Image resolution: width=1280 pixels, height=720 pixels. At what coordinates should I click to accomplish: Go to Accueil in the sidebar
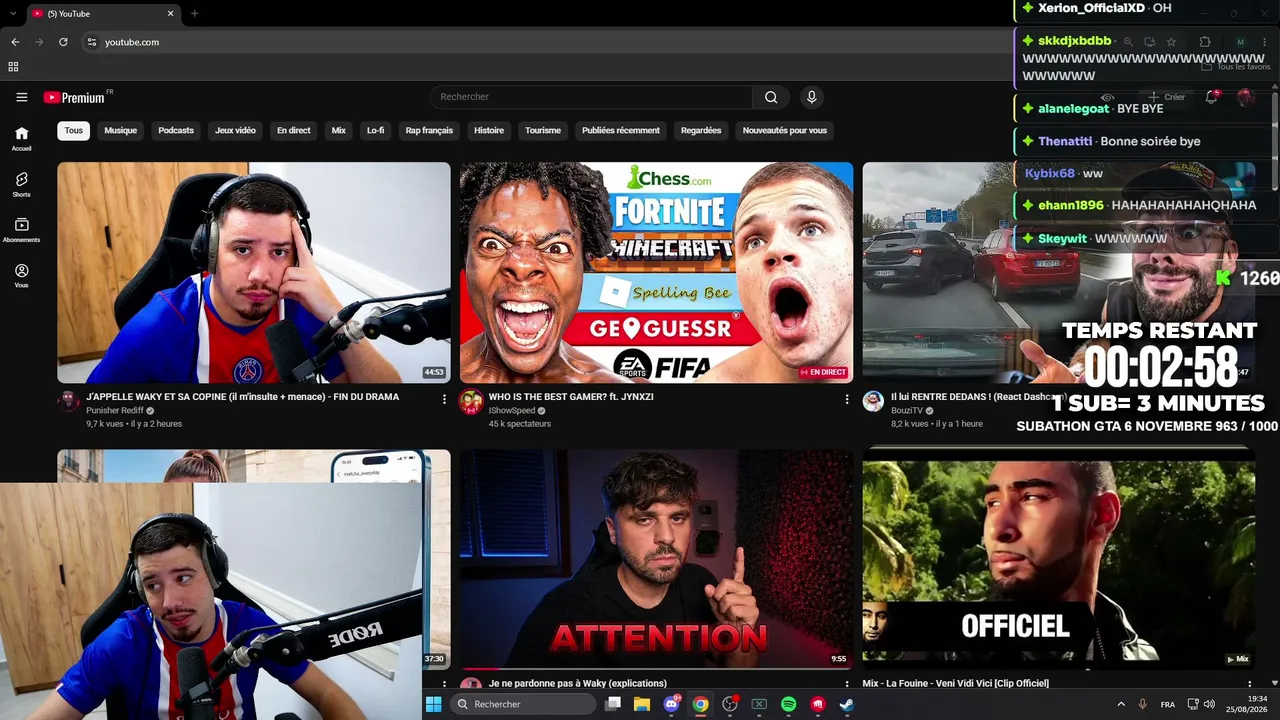pos(21,138)
